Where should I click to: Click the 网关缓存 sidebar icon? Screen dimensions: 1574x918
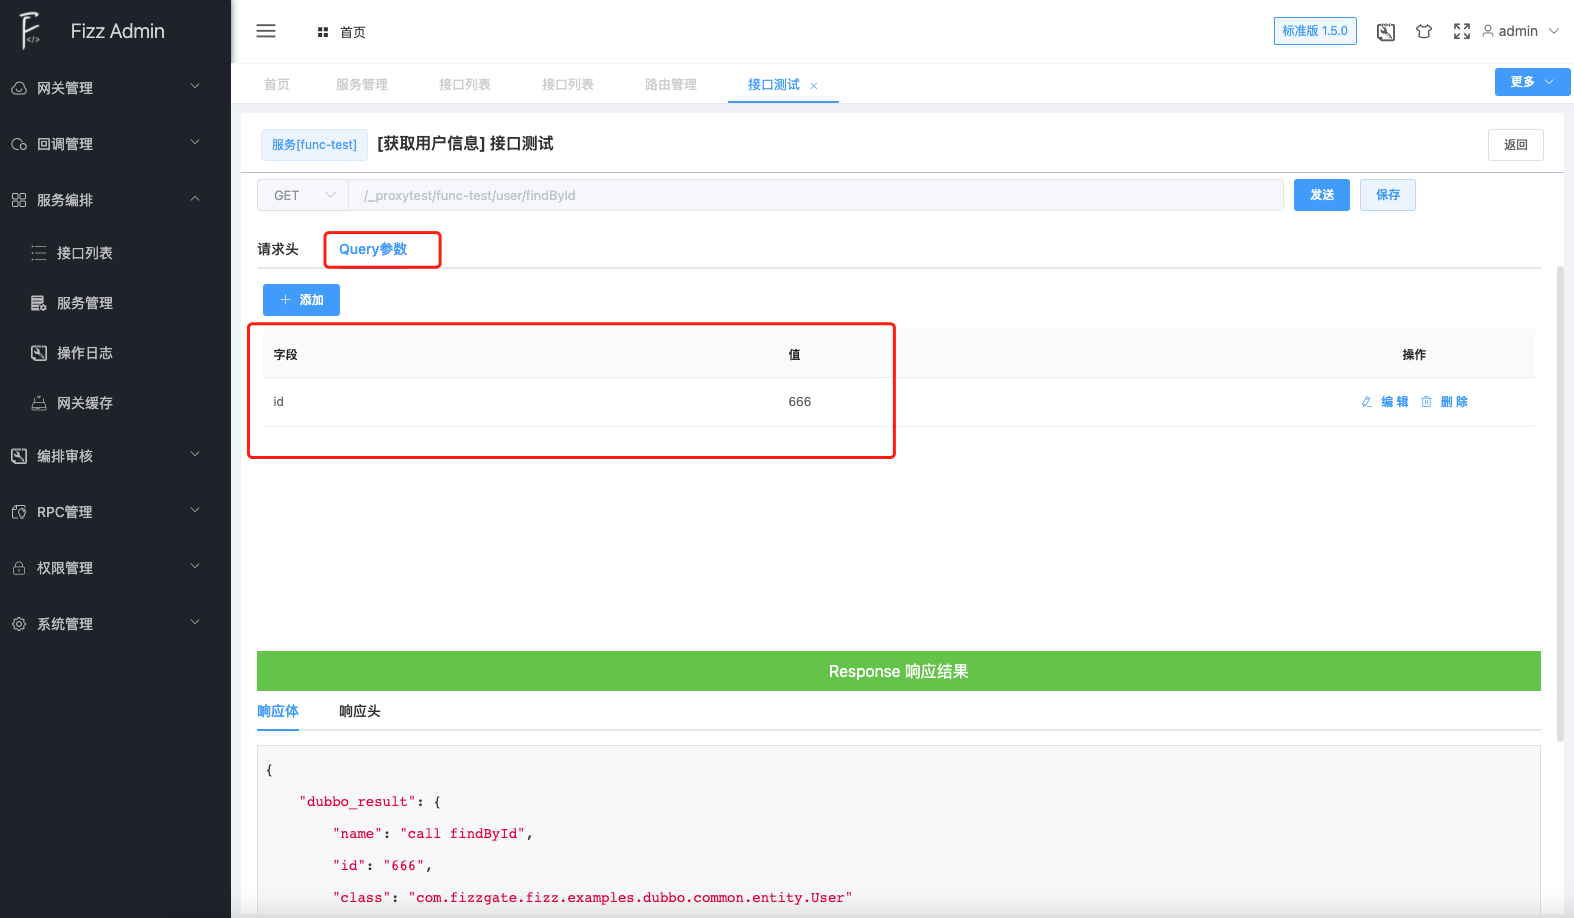(39, 403)
